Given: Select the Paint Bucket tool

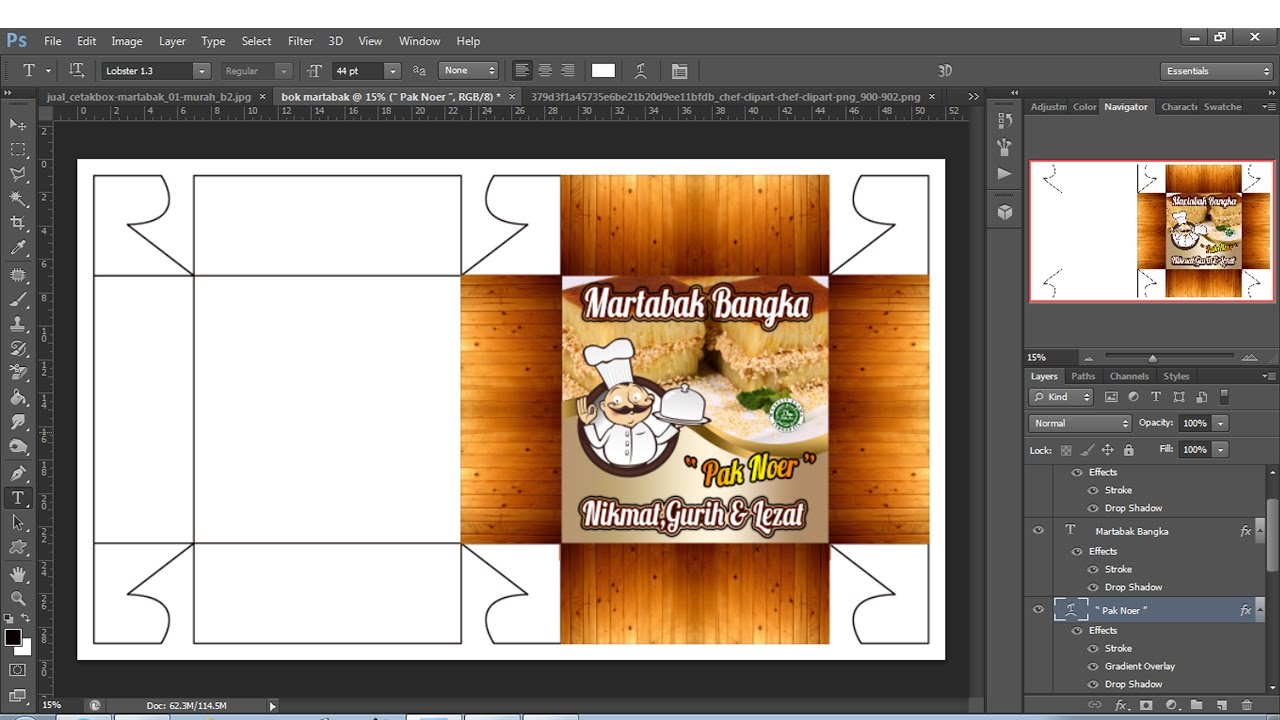Looking at the screenshot, I should (x=18, y=398).
